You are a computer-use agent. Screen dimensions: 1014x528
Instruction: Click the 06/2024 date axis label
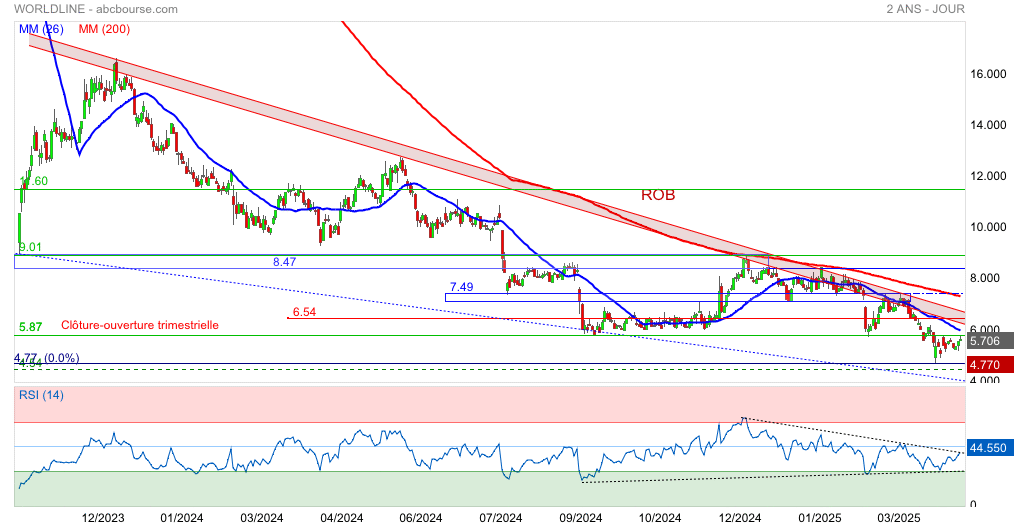point(421,518)
